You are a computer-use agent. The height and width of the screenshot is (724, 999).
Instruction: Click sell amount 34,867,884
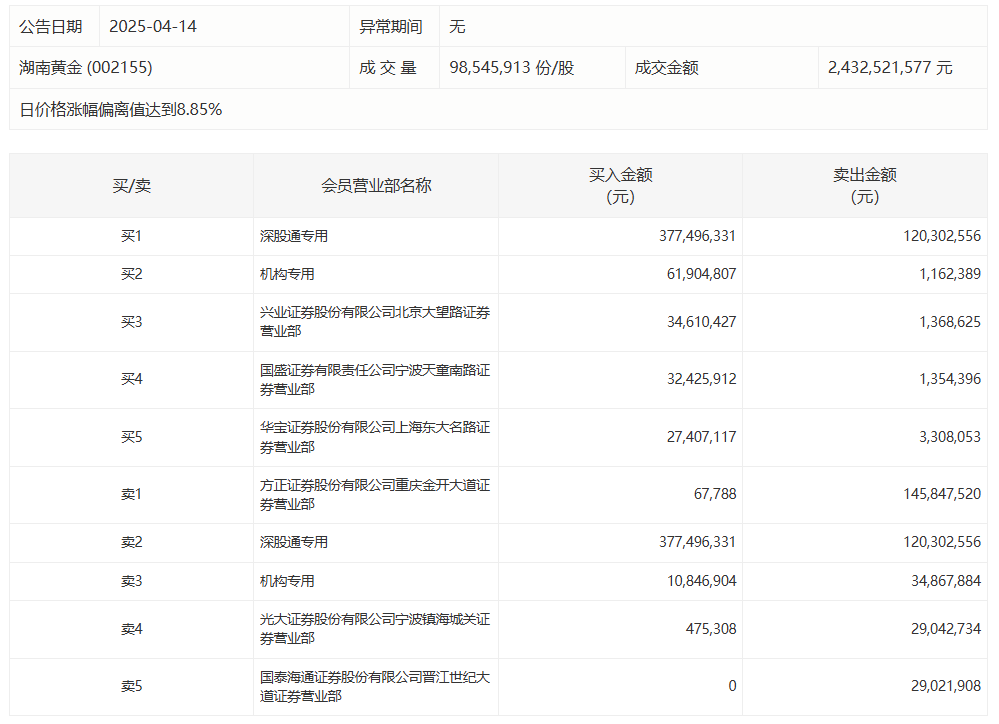[x=946, y=581]
